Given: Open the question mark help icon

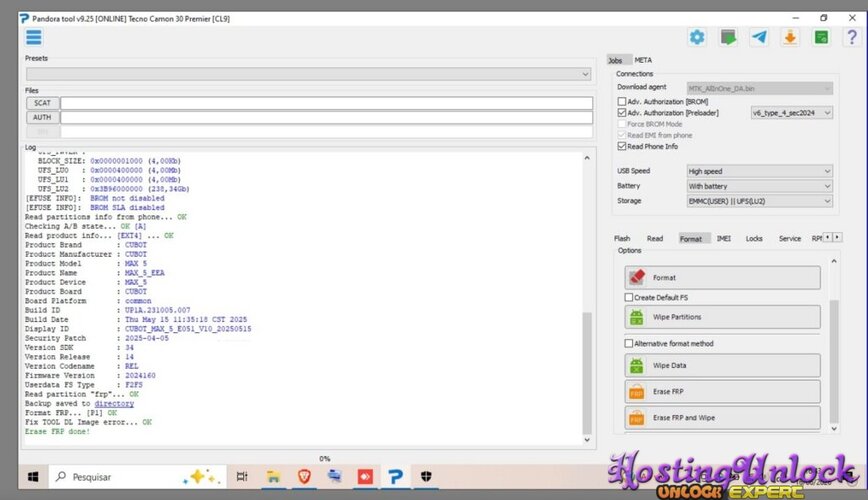Looking at the screenshot, I should (x=852, y=37).
